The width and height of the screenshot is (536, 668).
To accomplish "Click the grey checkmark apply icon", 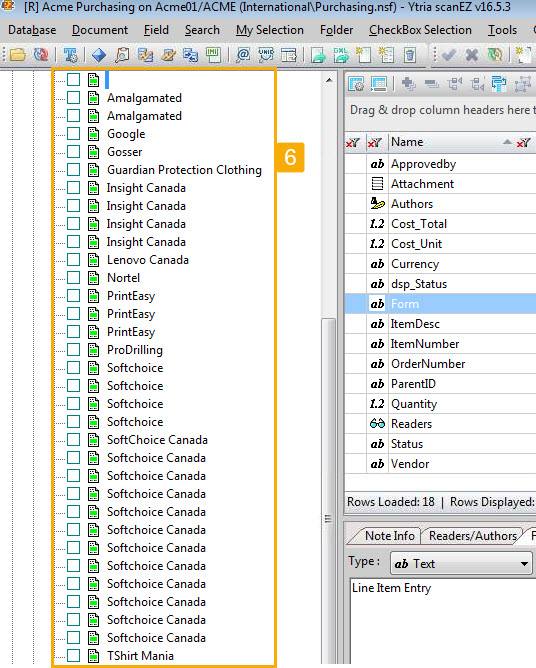I will 449,55.
